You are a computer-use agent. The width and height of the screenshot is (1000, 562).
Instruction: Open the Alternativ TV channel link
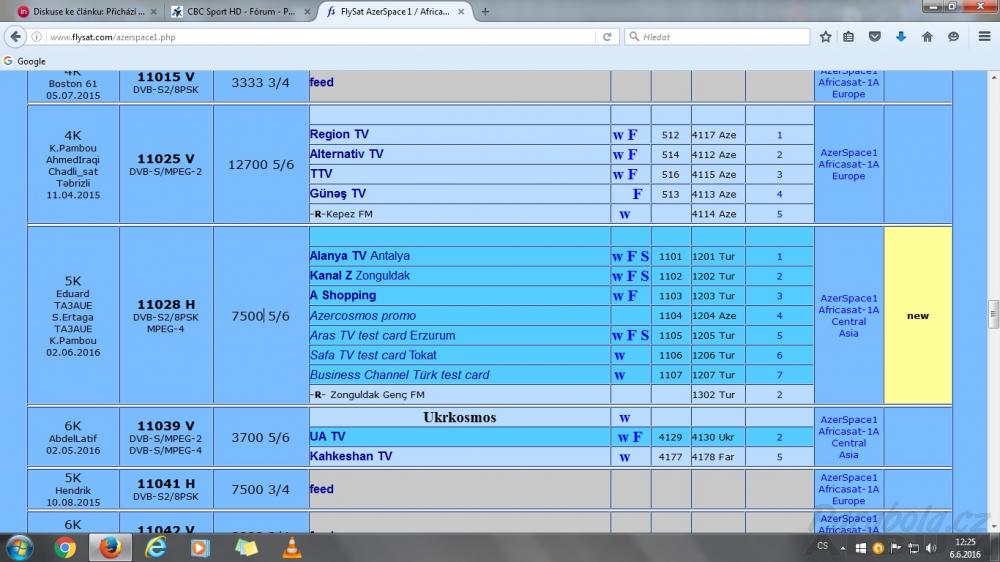(346, 154)
